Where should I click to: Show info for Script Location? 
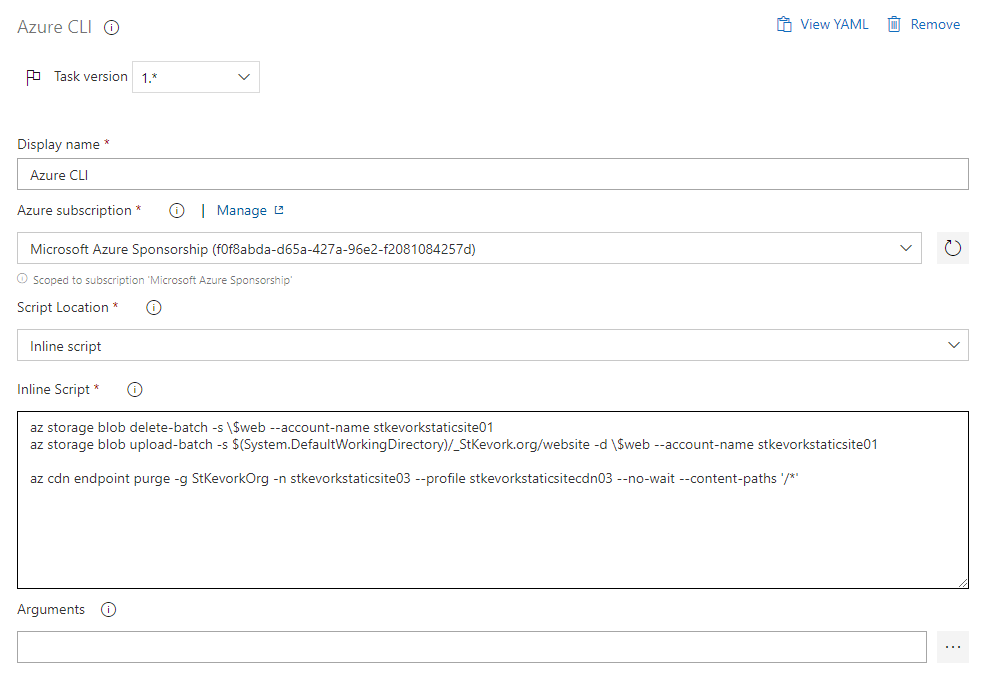[154, 308]
